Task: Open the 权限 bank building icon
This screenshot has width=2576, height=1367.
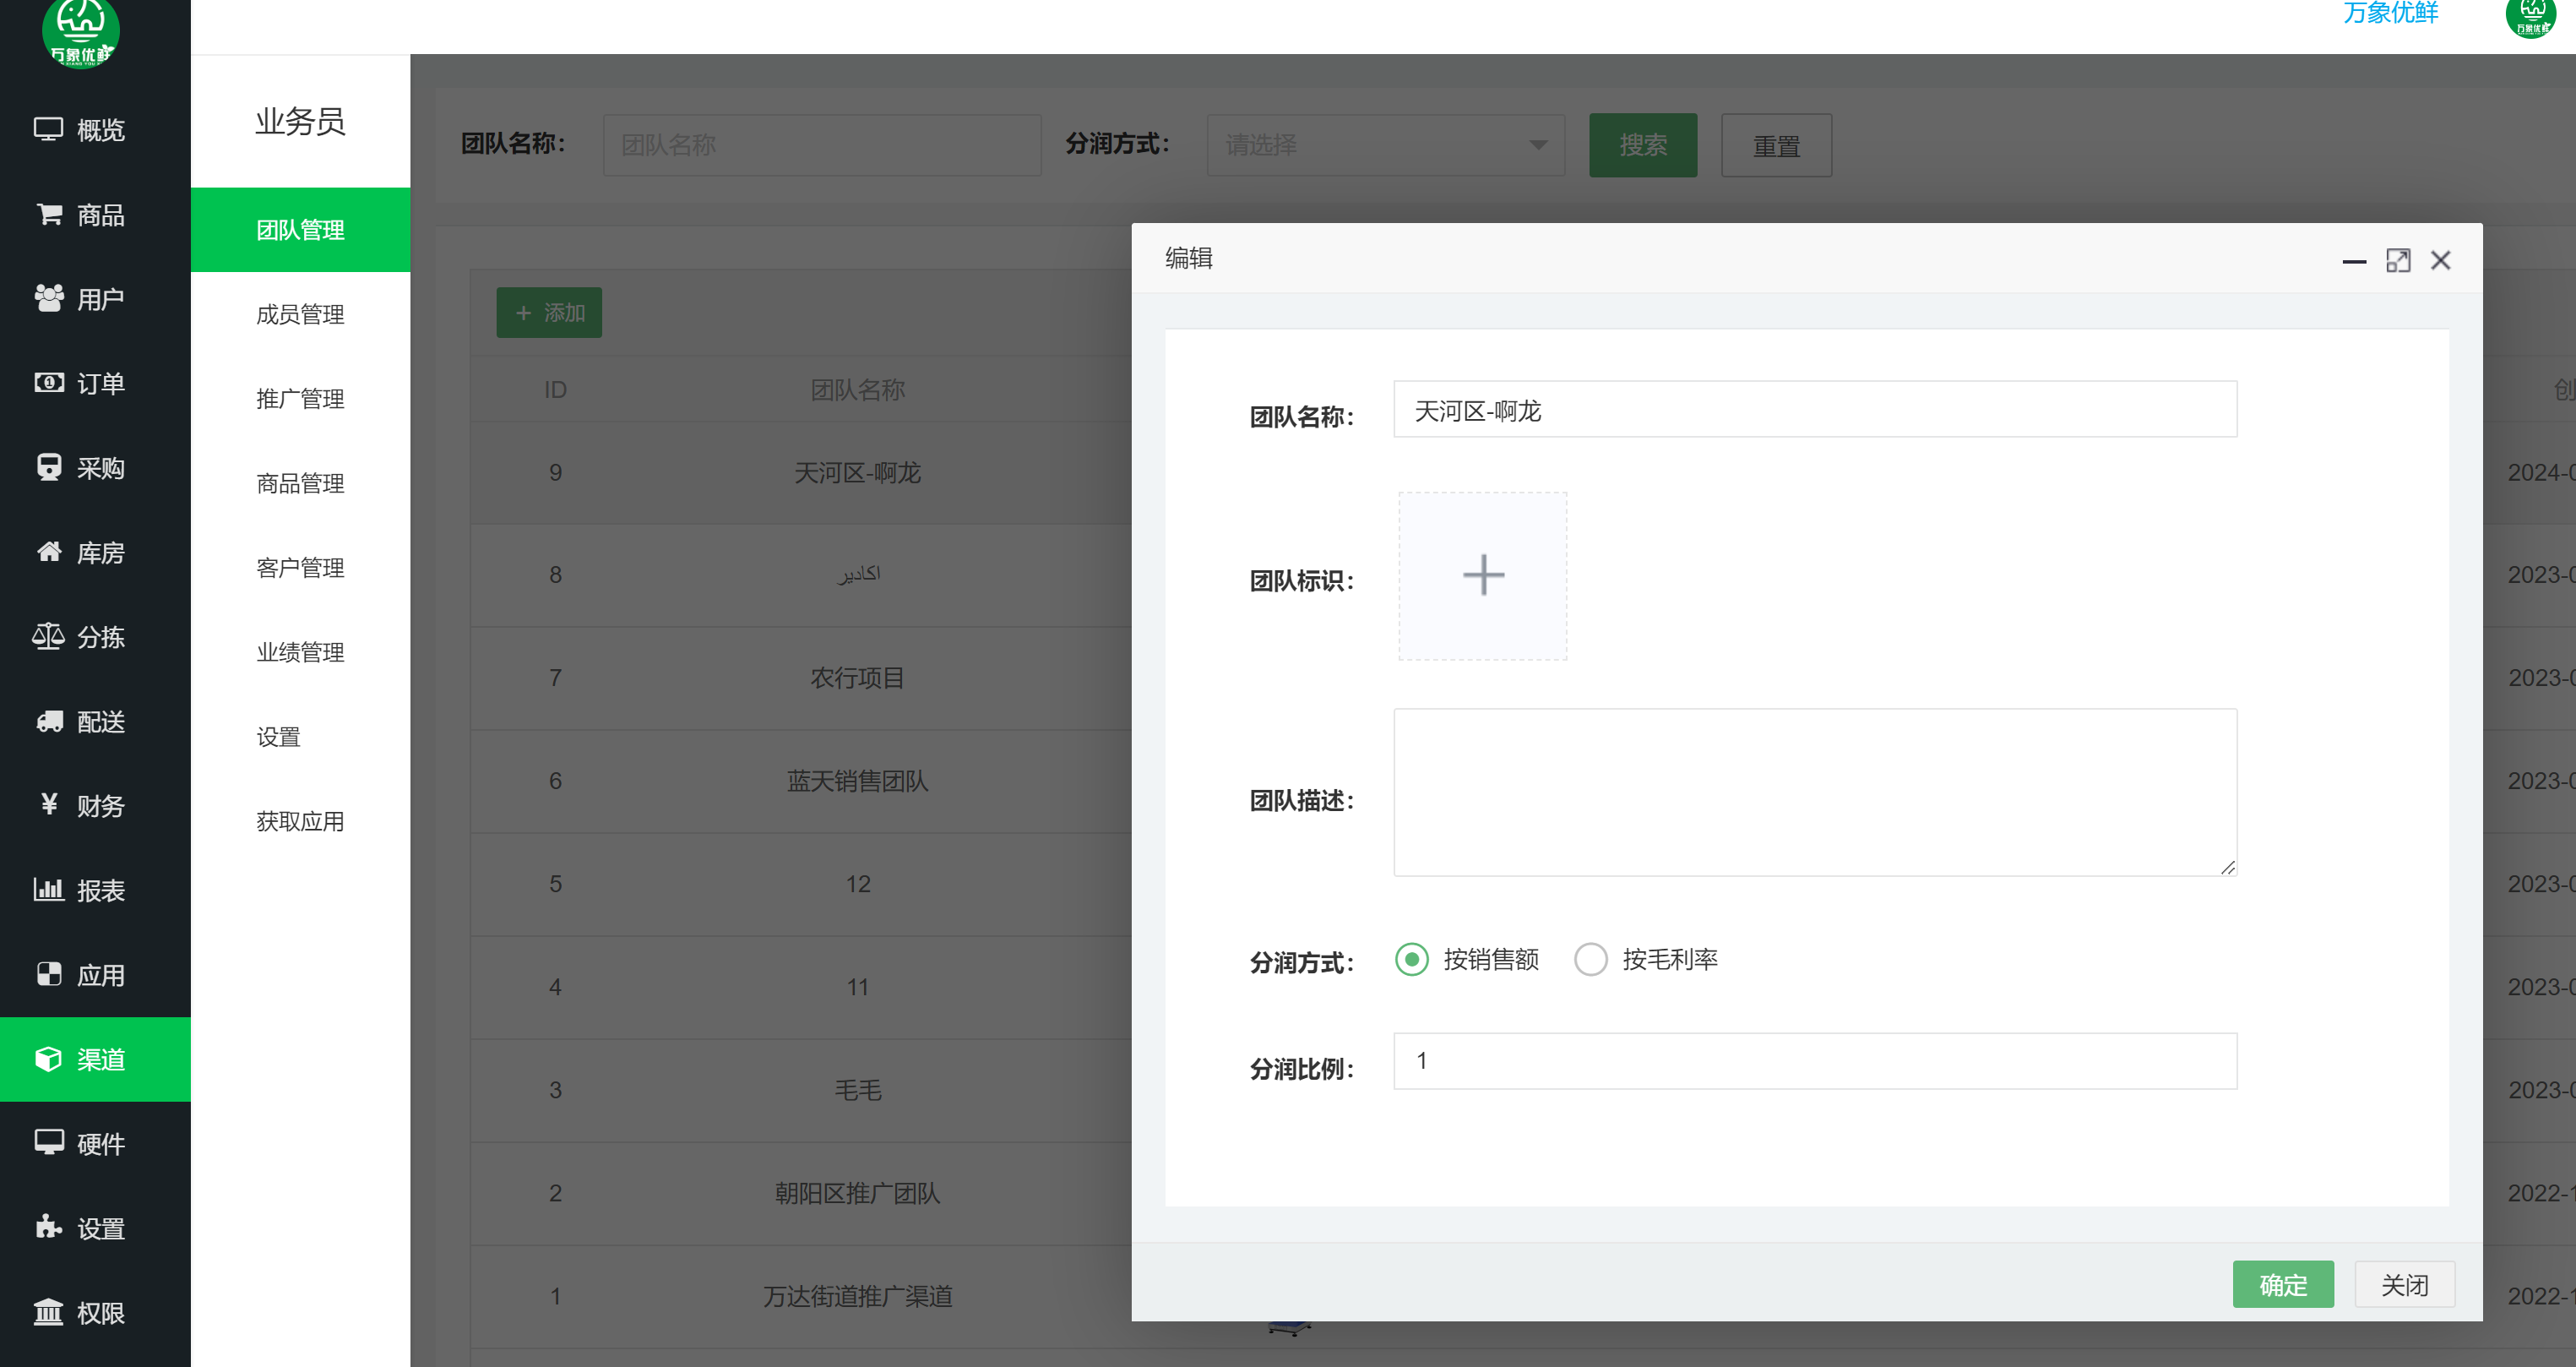Action: point(48,1311)
